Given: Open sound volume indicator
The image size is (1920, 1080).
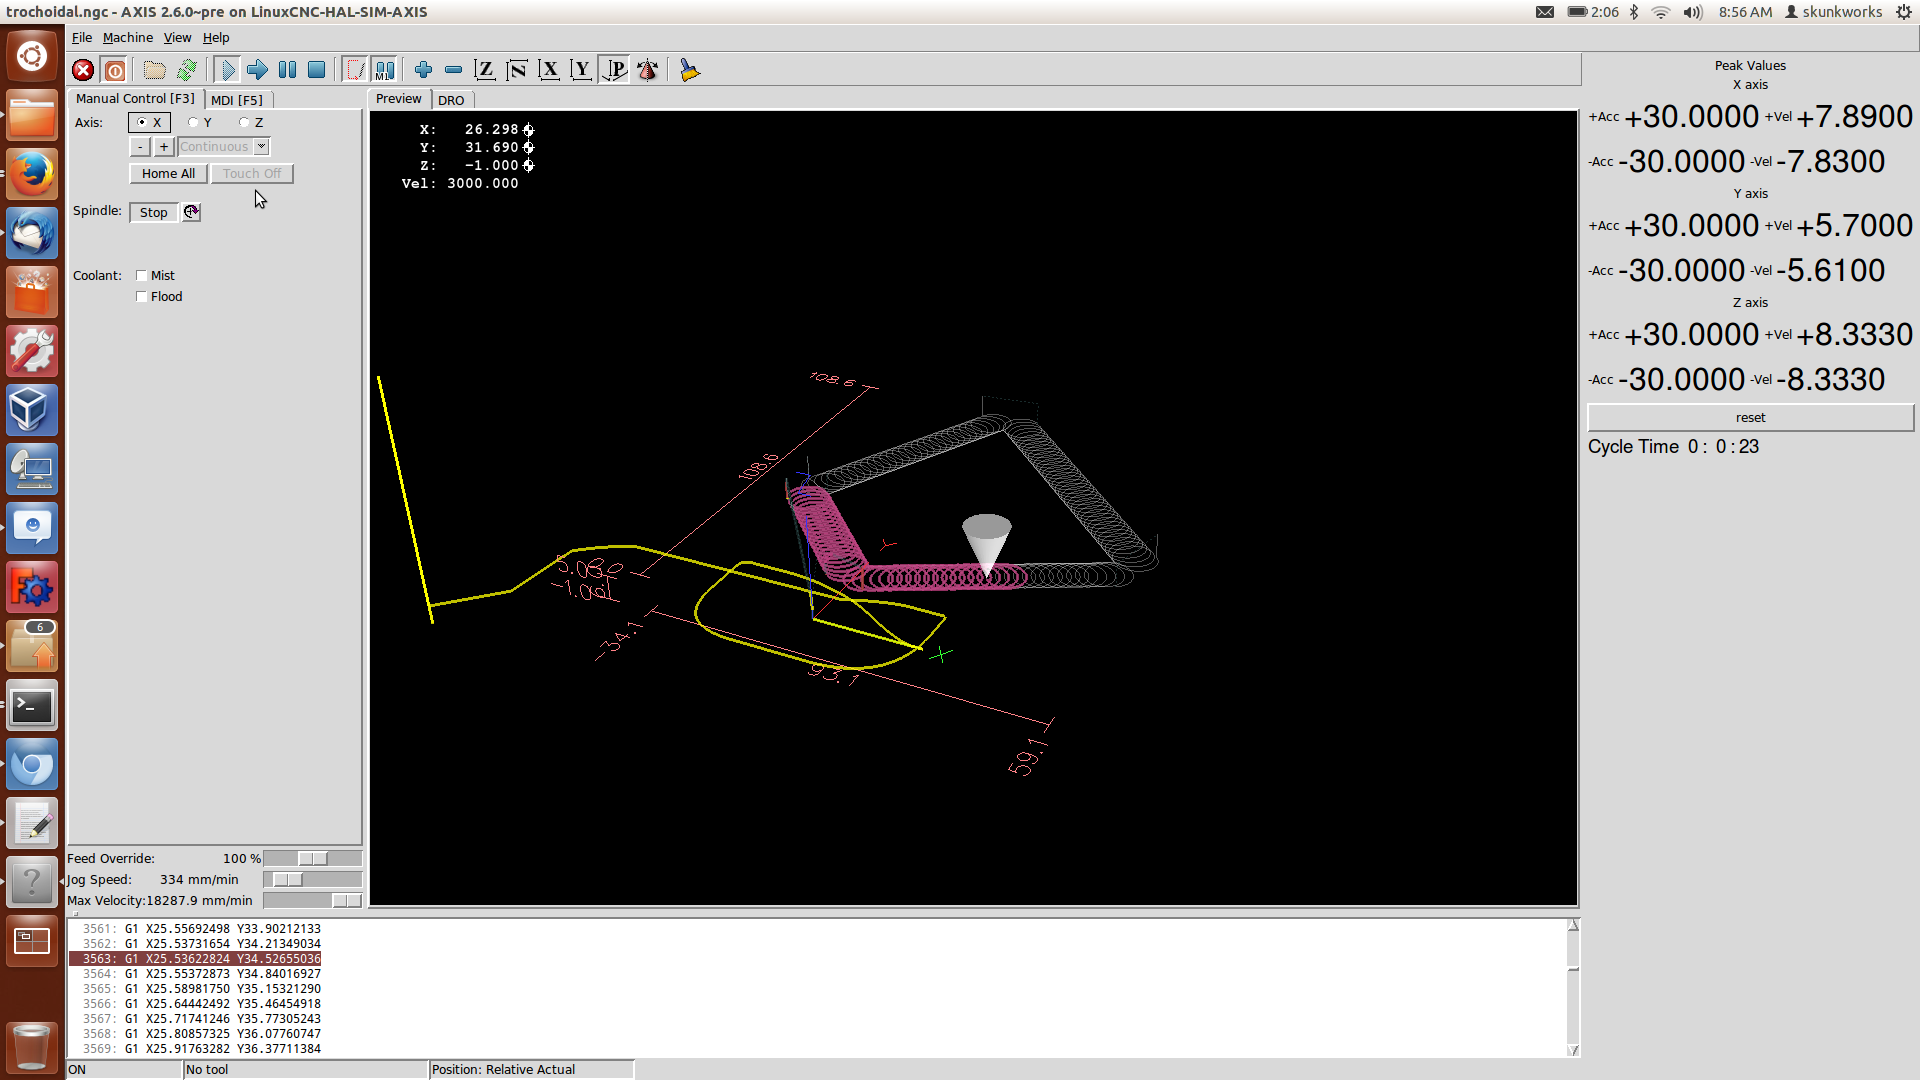Looking at the screenshot, I should [x=1692, y=12].
